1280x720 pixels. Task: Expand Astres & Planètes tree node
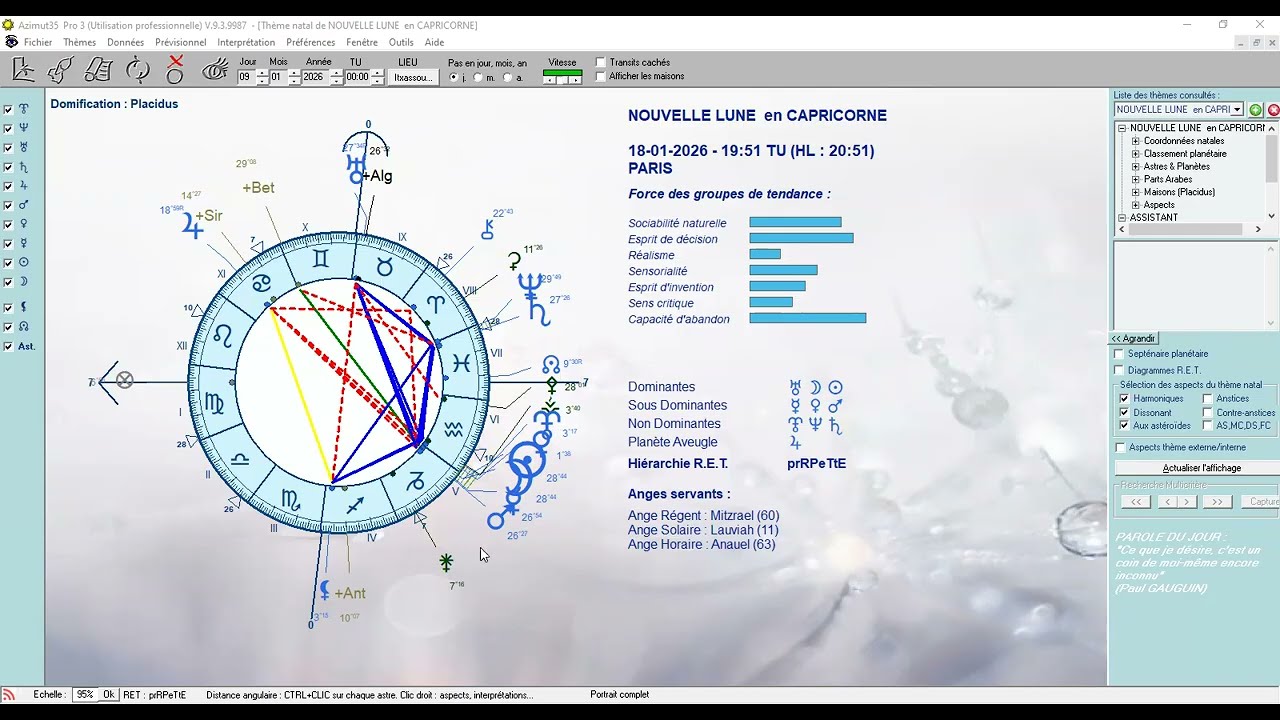(x=1136, y=167)
